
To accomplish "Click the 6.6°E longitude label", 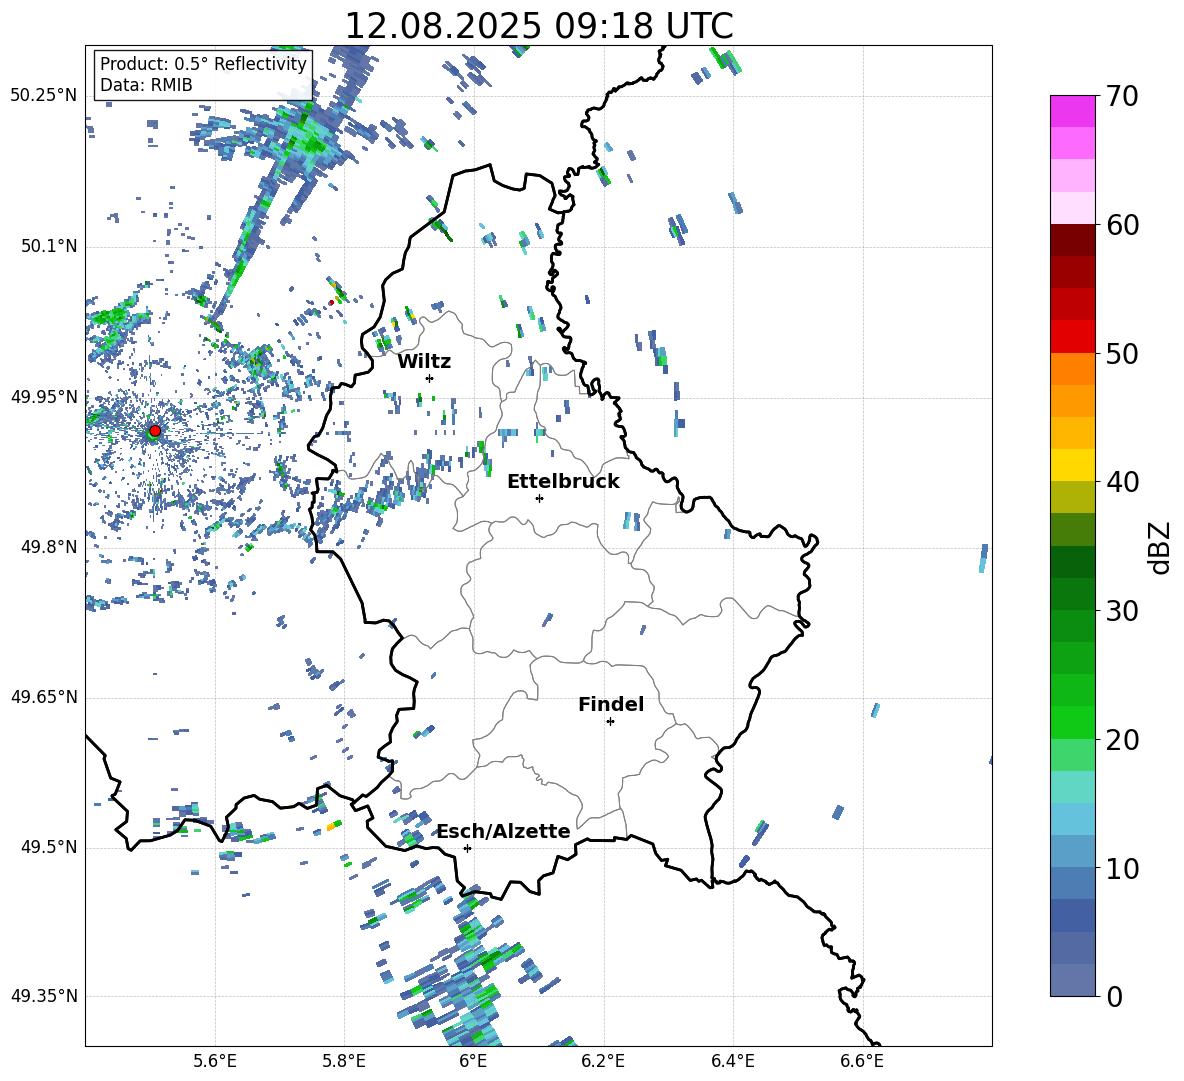I will pos(862,1062).
